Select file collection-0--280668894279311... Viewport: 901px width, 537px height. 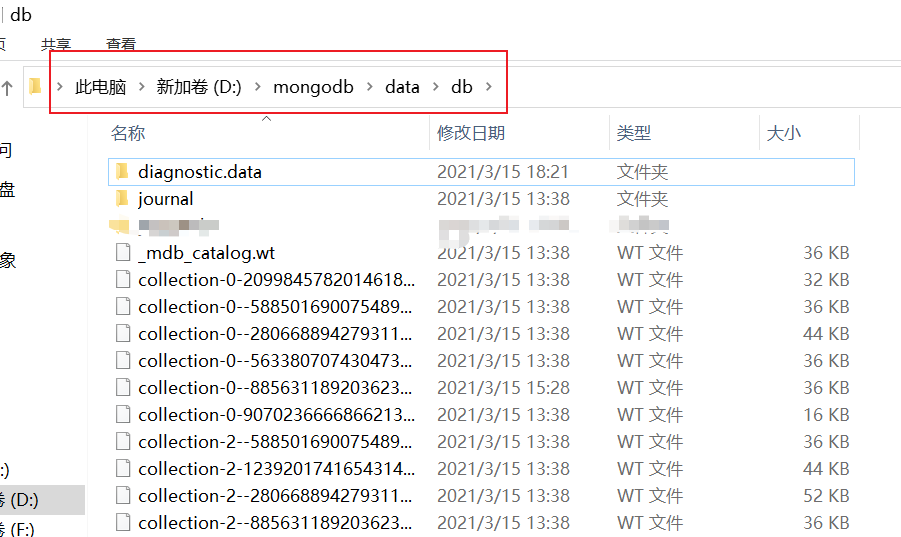coord(275,334)
